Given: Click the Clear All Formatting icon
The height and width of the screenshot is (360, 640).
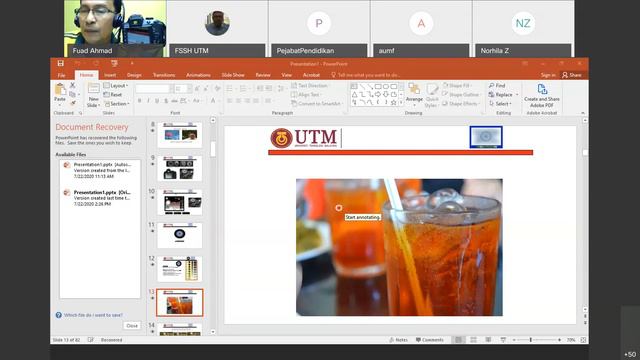Looking at the screenshot, I should 217,89.
